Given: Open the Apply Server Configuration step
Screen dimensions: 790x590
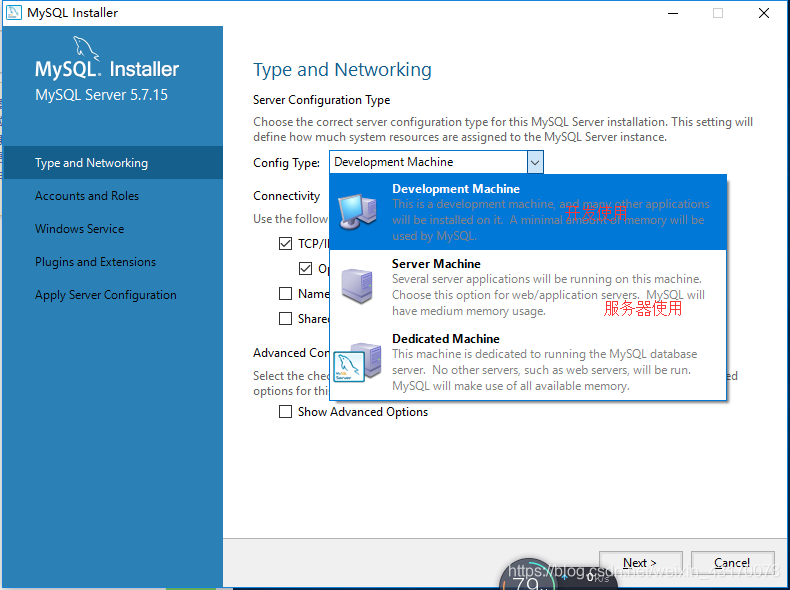Looking at the screenshot, I should point(112,295).
